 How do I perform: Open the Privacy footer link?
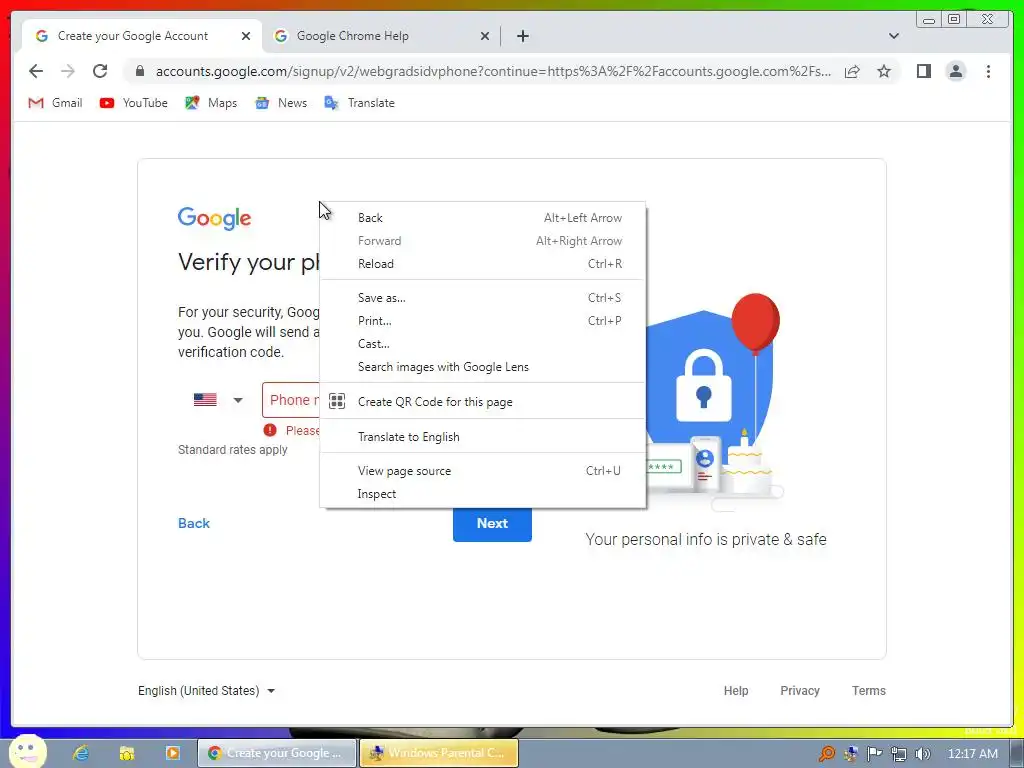(x=799, y=690)
